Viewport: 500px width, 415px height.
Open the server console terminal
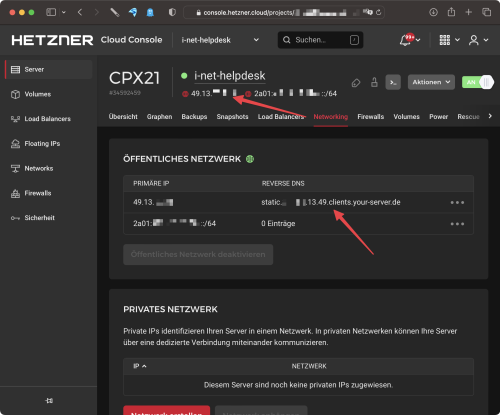point(393,82)
